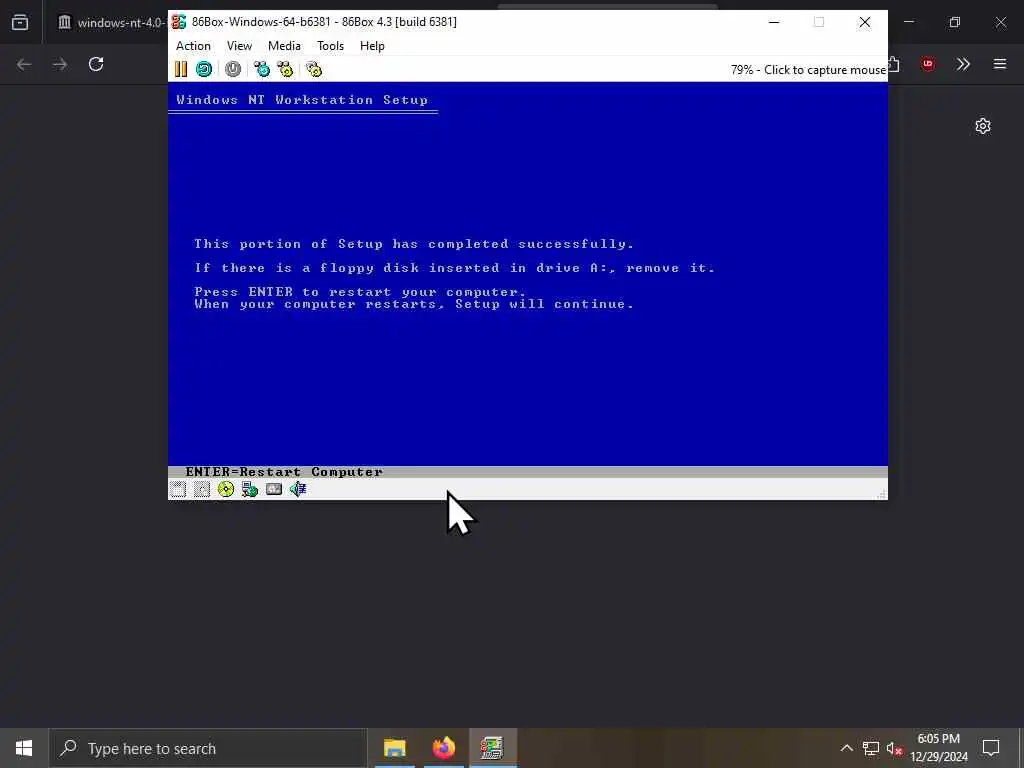This screenshot has width=1024, height=768.
Task: Open the uBlock Origin extension icon
Action: point(928,64)
